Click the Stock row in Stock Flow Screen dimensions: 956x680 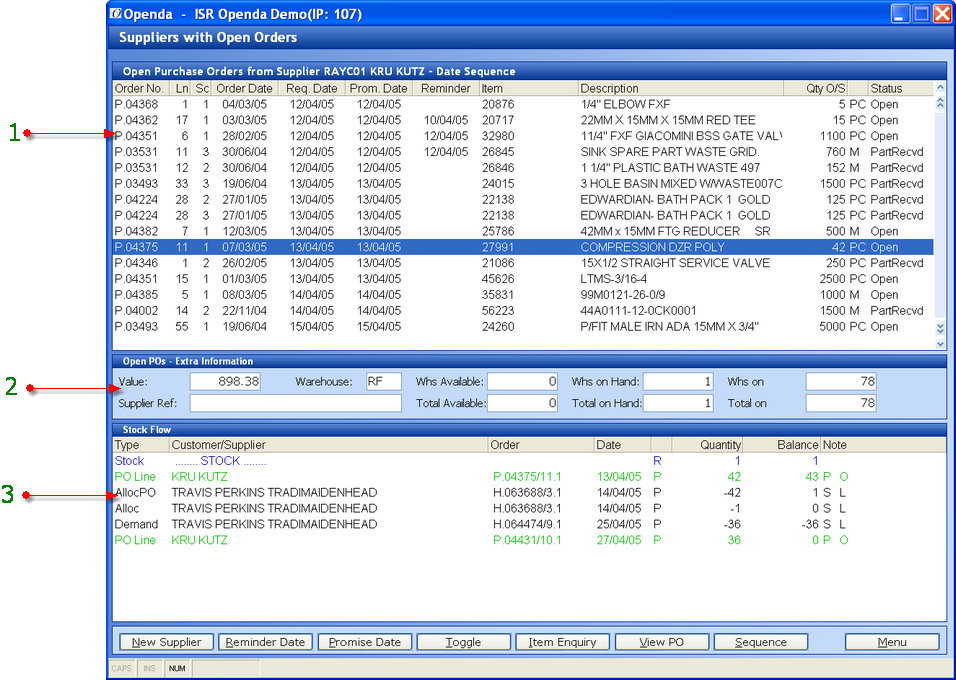point(529,461)
